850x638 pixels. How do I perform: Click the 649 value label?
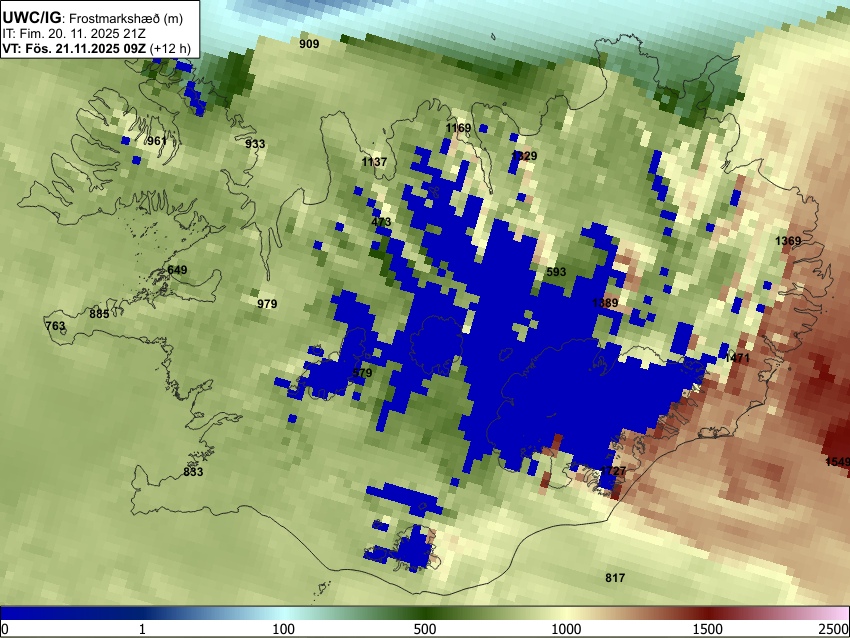tap(177, 270)
